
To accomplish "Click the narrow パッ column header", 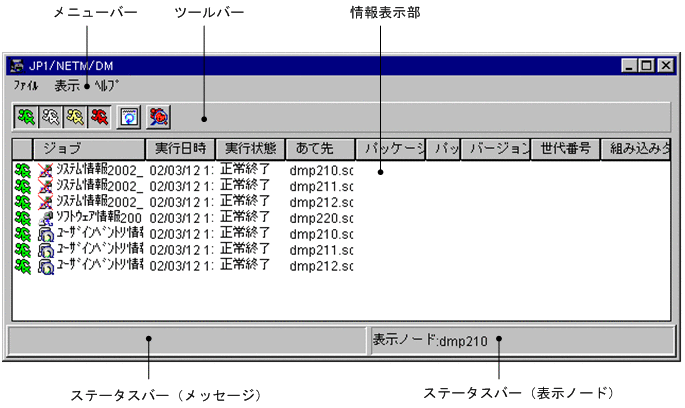I will (443, 149).
